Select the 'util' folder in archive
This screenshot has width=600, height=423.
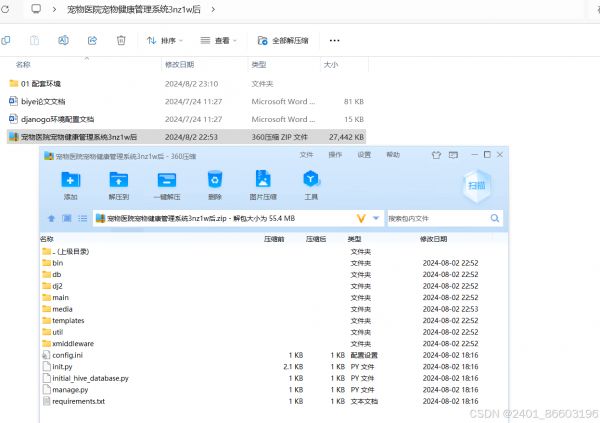53,332
